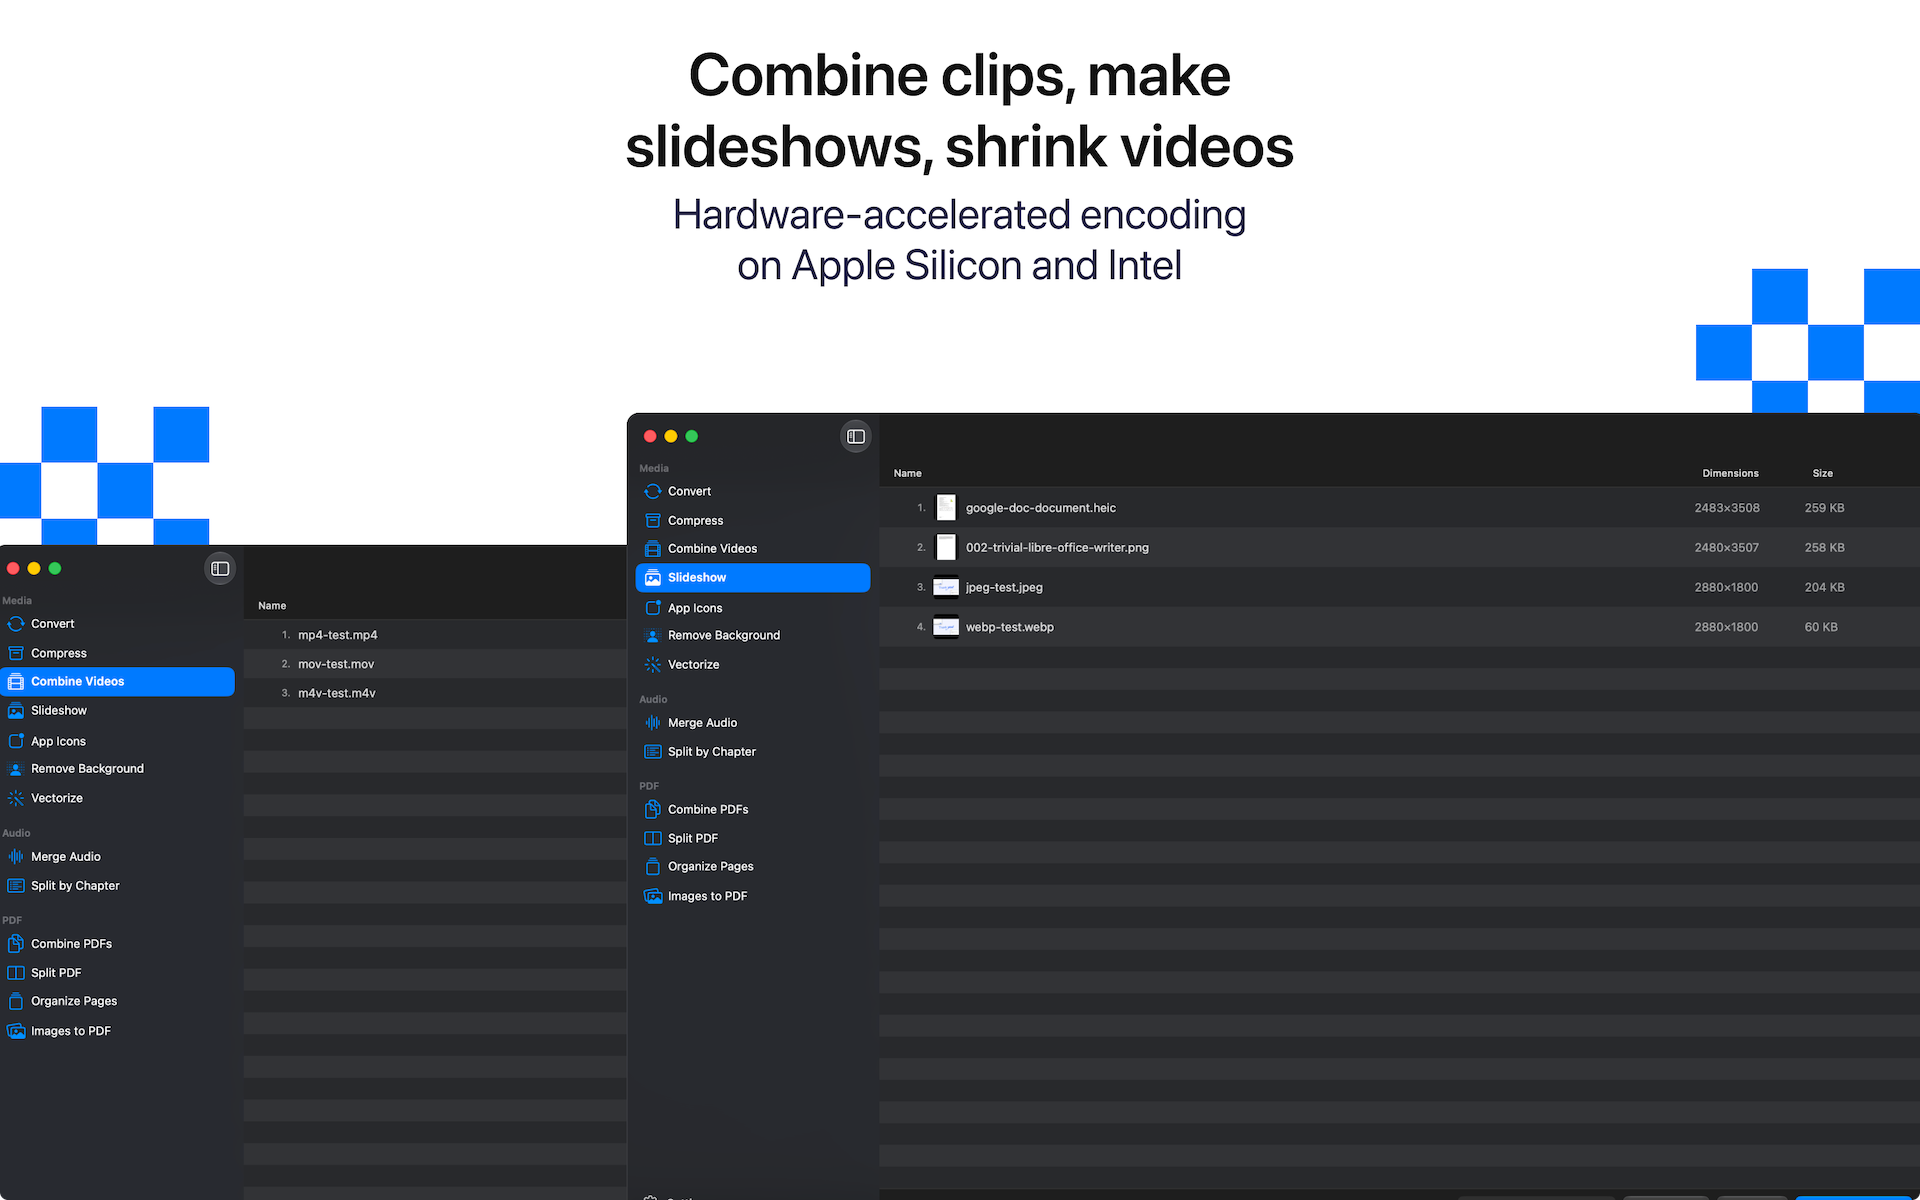Screen dimensions: 1920x1200
Task: Click Images to PDF icon in Slideshow window
Action: click(x=653, y=896)
